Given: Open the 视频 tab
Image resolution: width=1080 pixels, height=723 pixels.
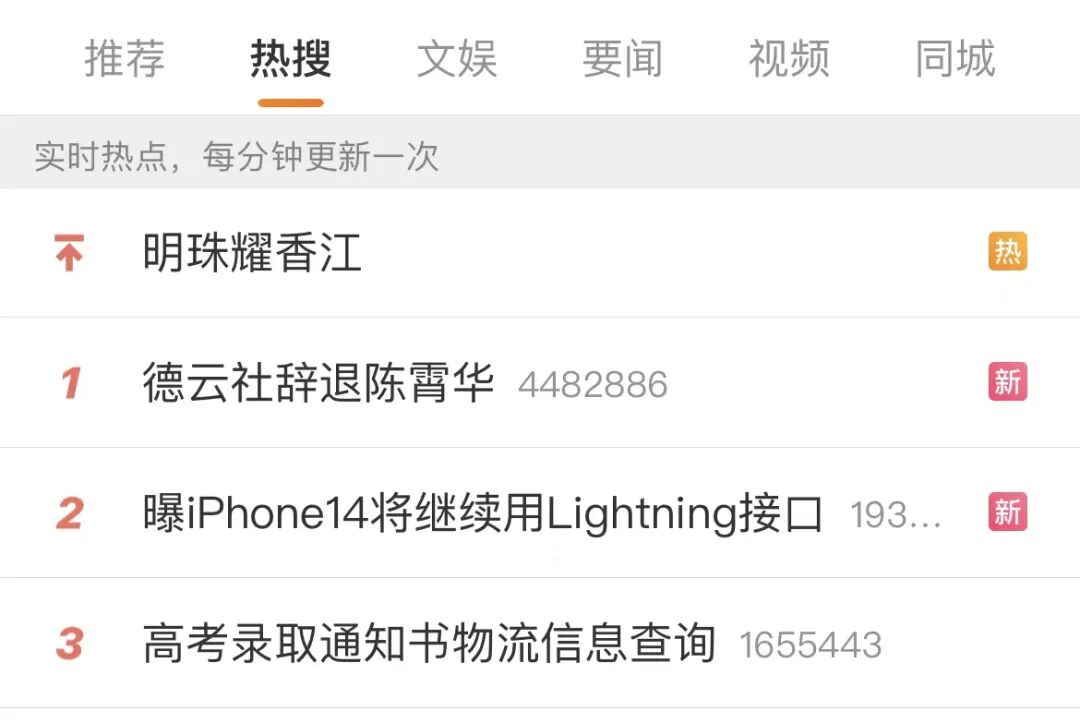Looking at the screenshot, I should 789,59.
